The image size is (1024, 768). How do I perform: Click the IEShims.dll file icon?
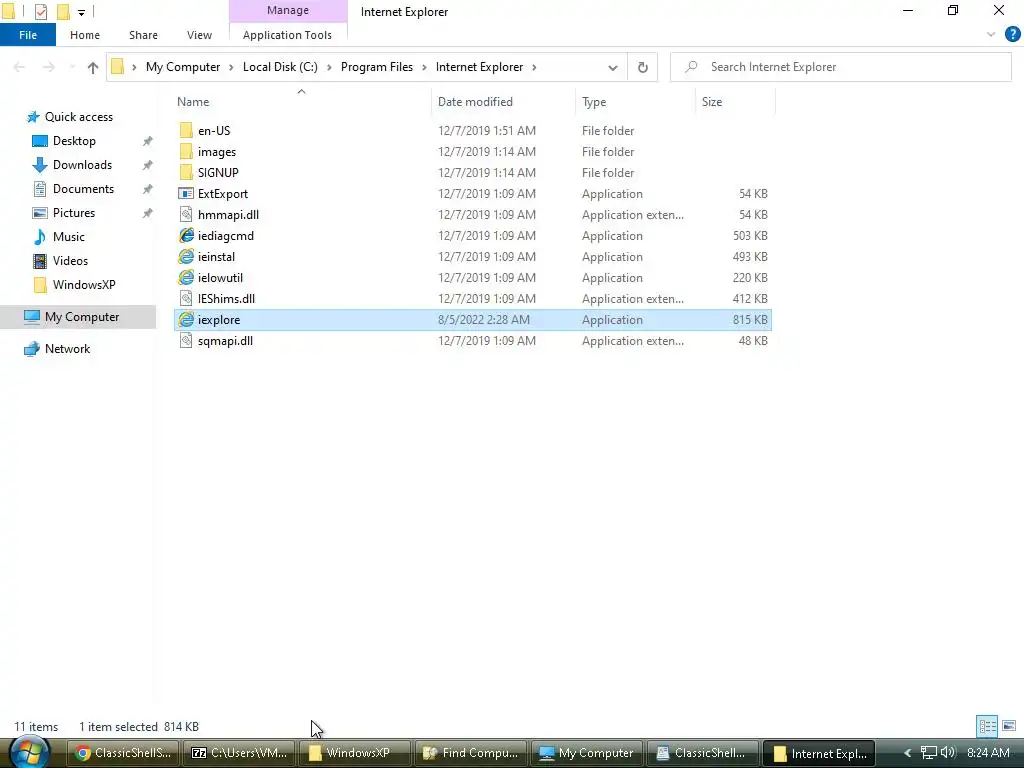click(186, 298)
